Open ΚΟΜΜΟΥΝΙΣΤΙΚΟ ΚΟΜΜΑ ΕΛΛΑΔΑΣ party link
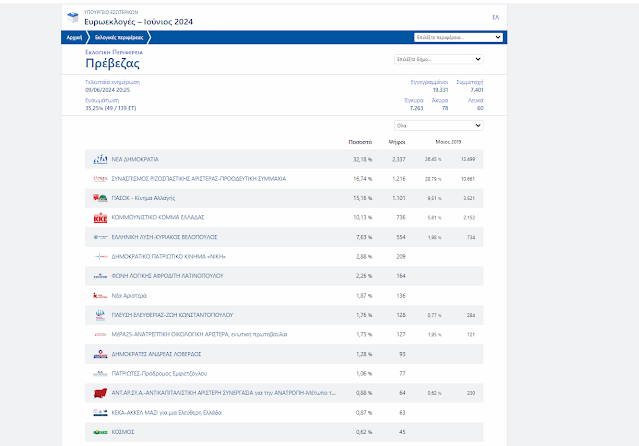 [158, 218]
